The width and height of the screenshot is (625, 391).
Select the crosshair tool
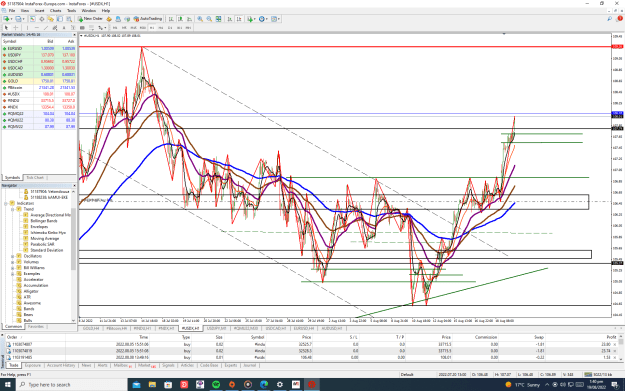coord(16,28)
